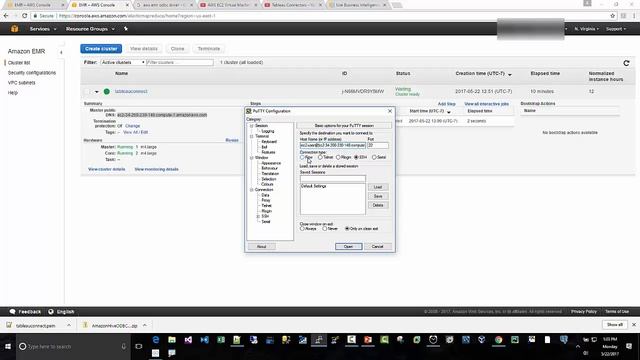Open File Explorer from the taskbar
The image size is (640, 360).
(172, 340)
